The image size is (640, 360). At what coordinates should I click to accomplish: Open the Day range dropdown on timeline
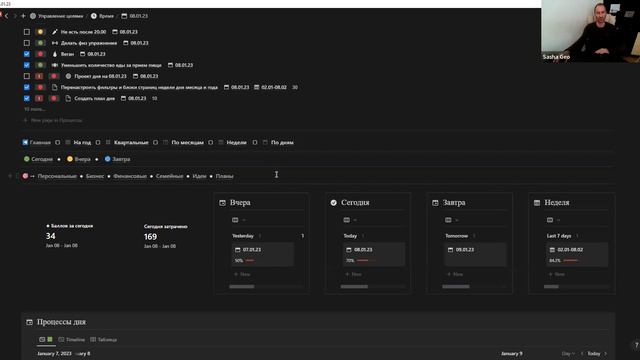click(x=568, y=353)
